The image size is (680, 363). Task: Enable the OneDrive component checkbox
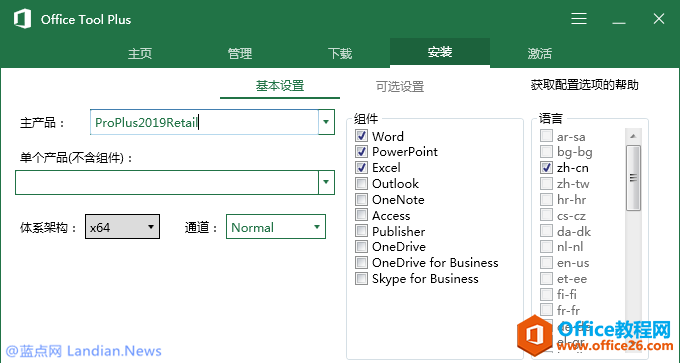pyautogui.click(x=361, y=246)
